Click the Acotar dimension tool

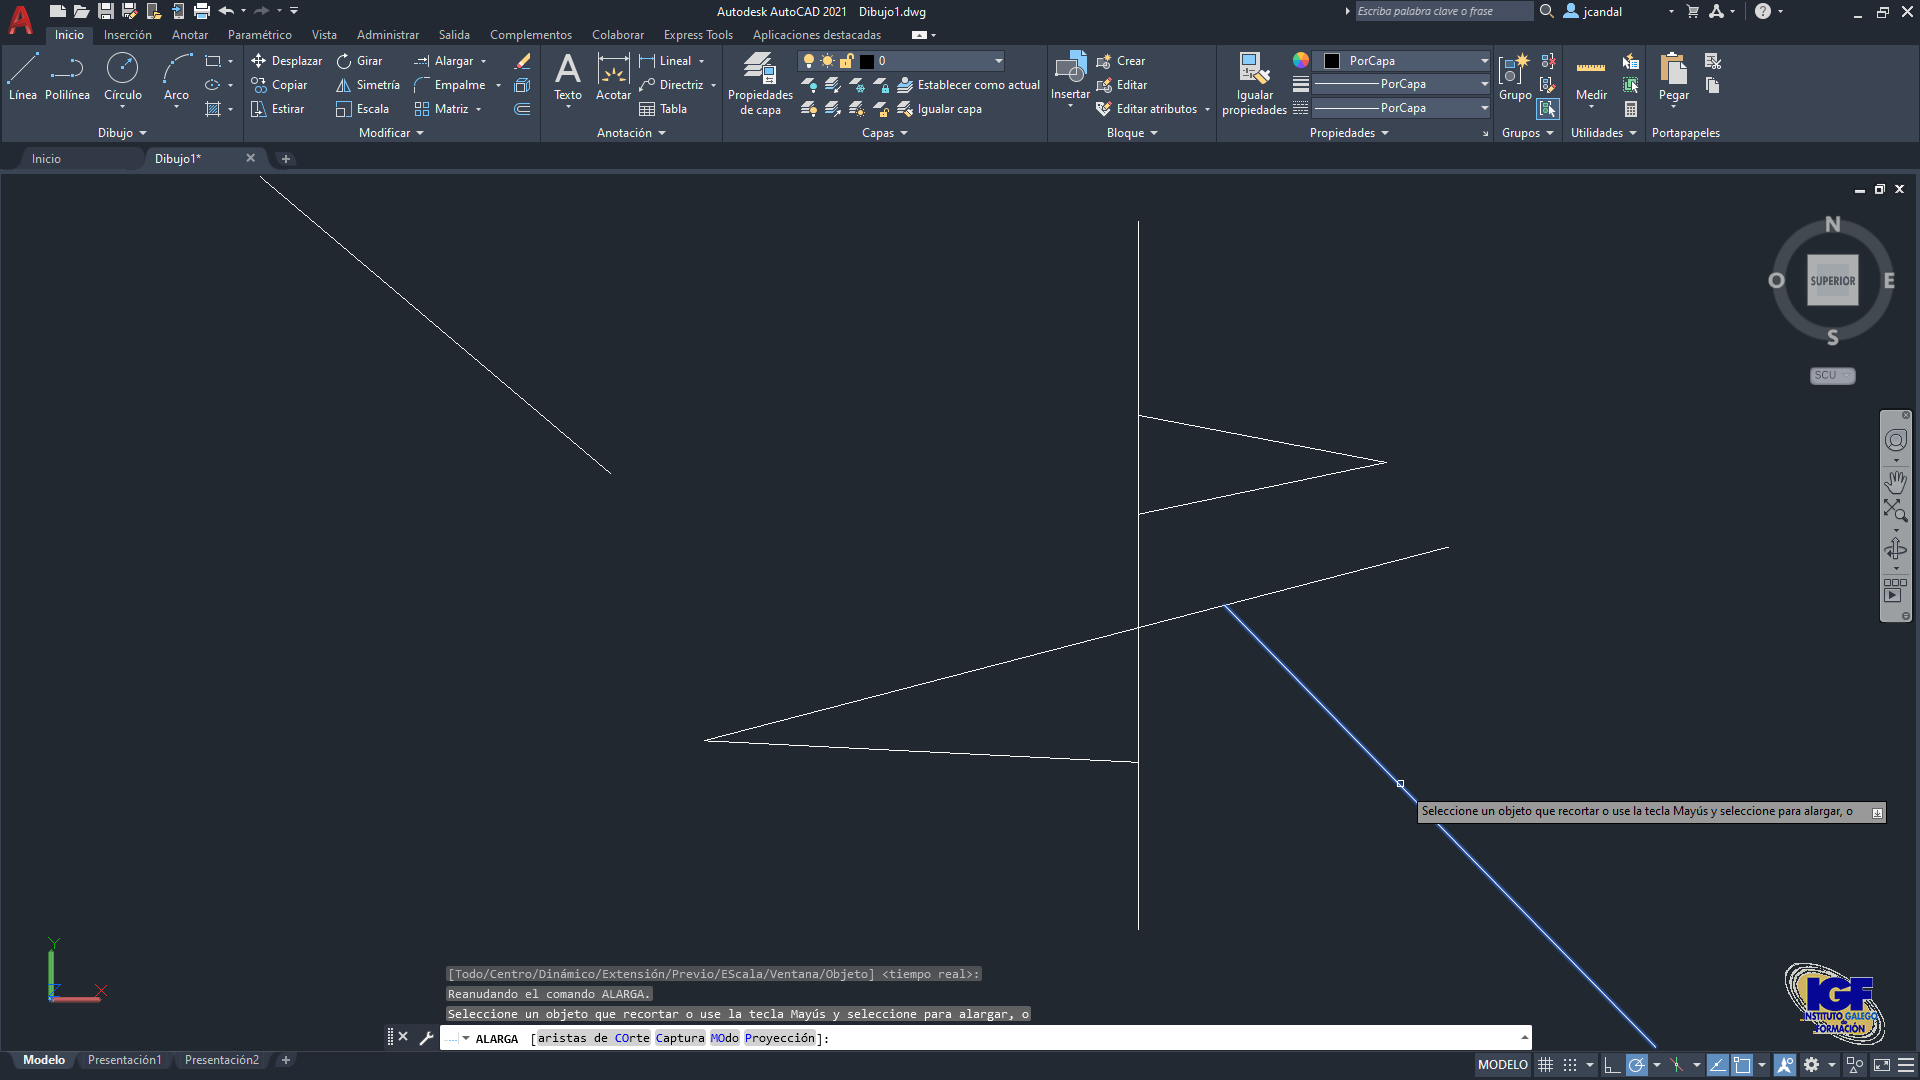point(613,77)
